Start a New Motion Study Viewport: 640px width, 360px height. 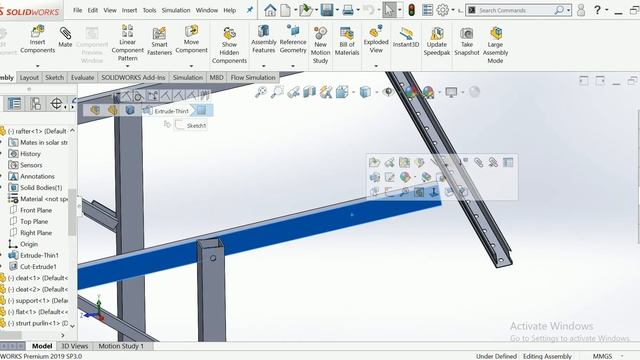click(x=320, y=45)
